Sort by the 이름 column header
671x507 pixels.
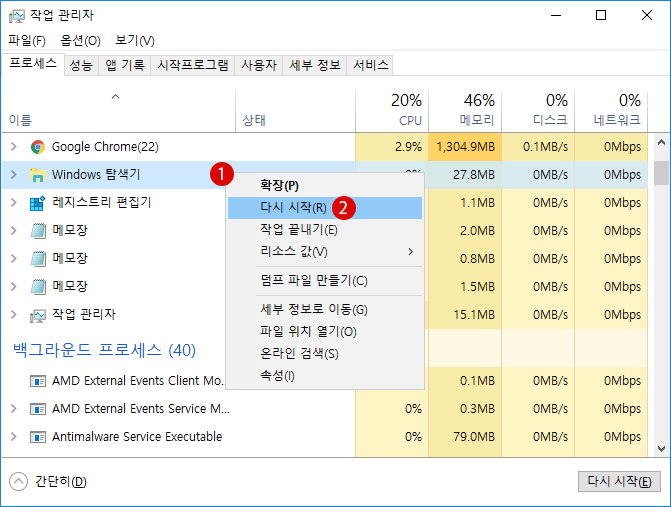pyautogui.click(x=118, y=111)
